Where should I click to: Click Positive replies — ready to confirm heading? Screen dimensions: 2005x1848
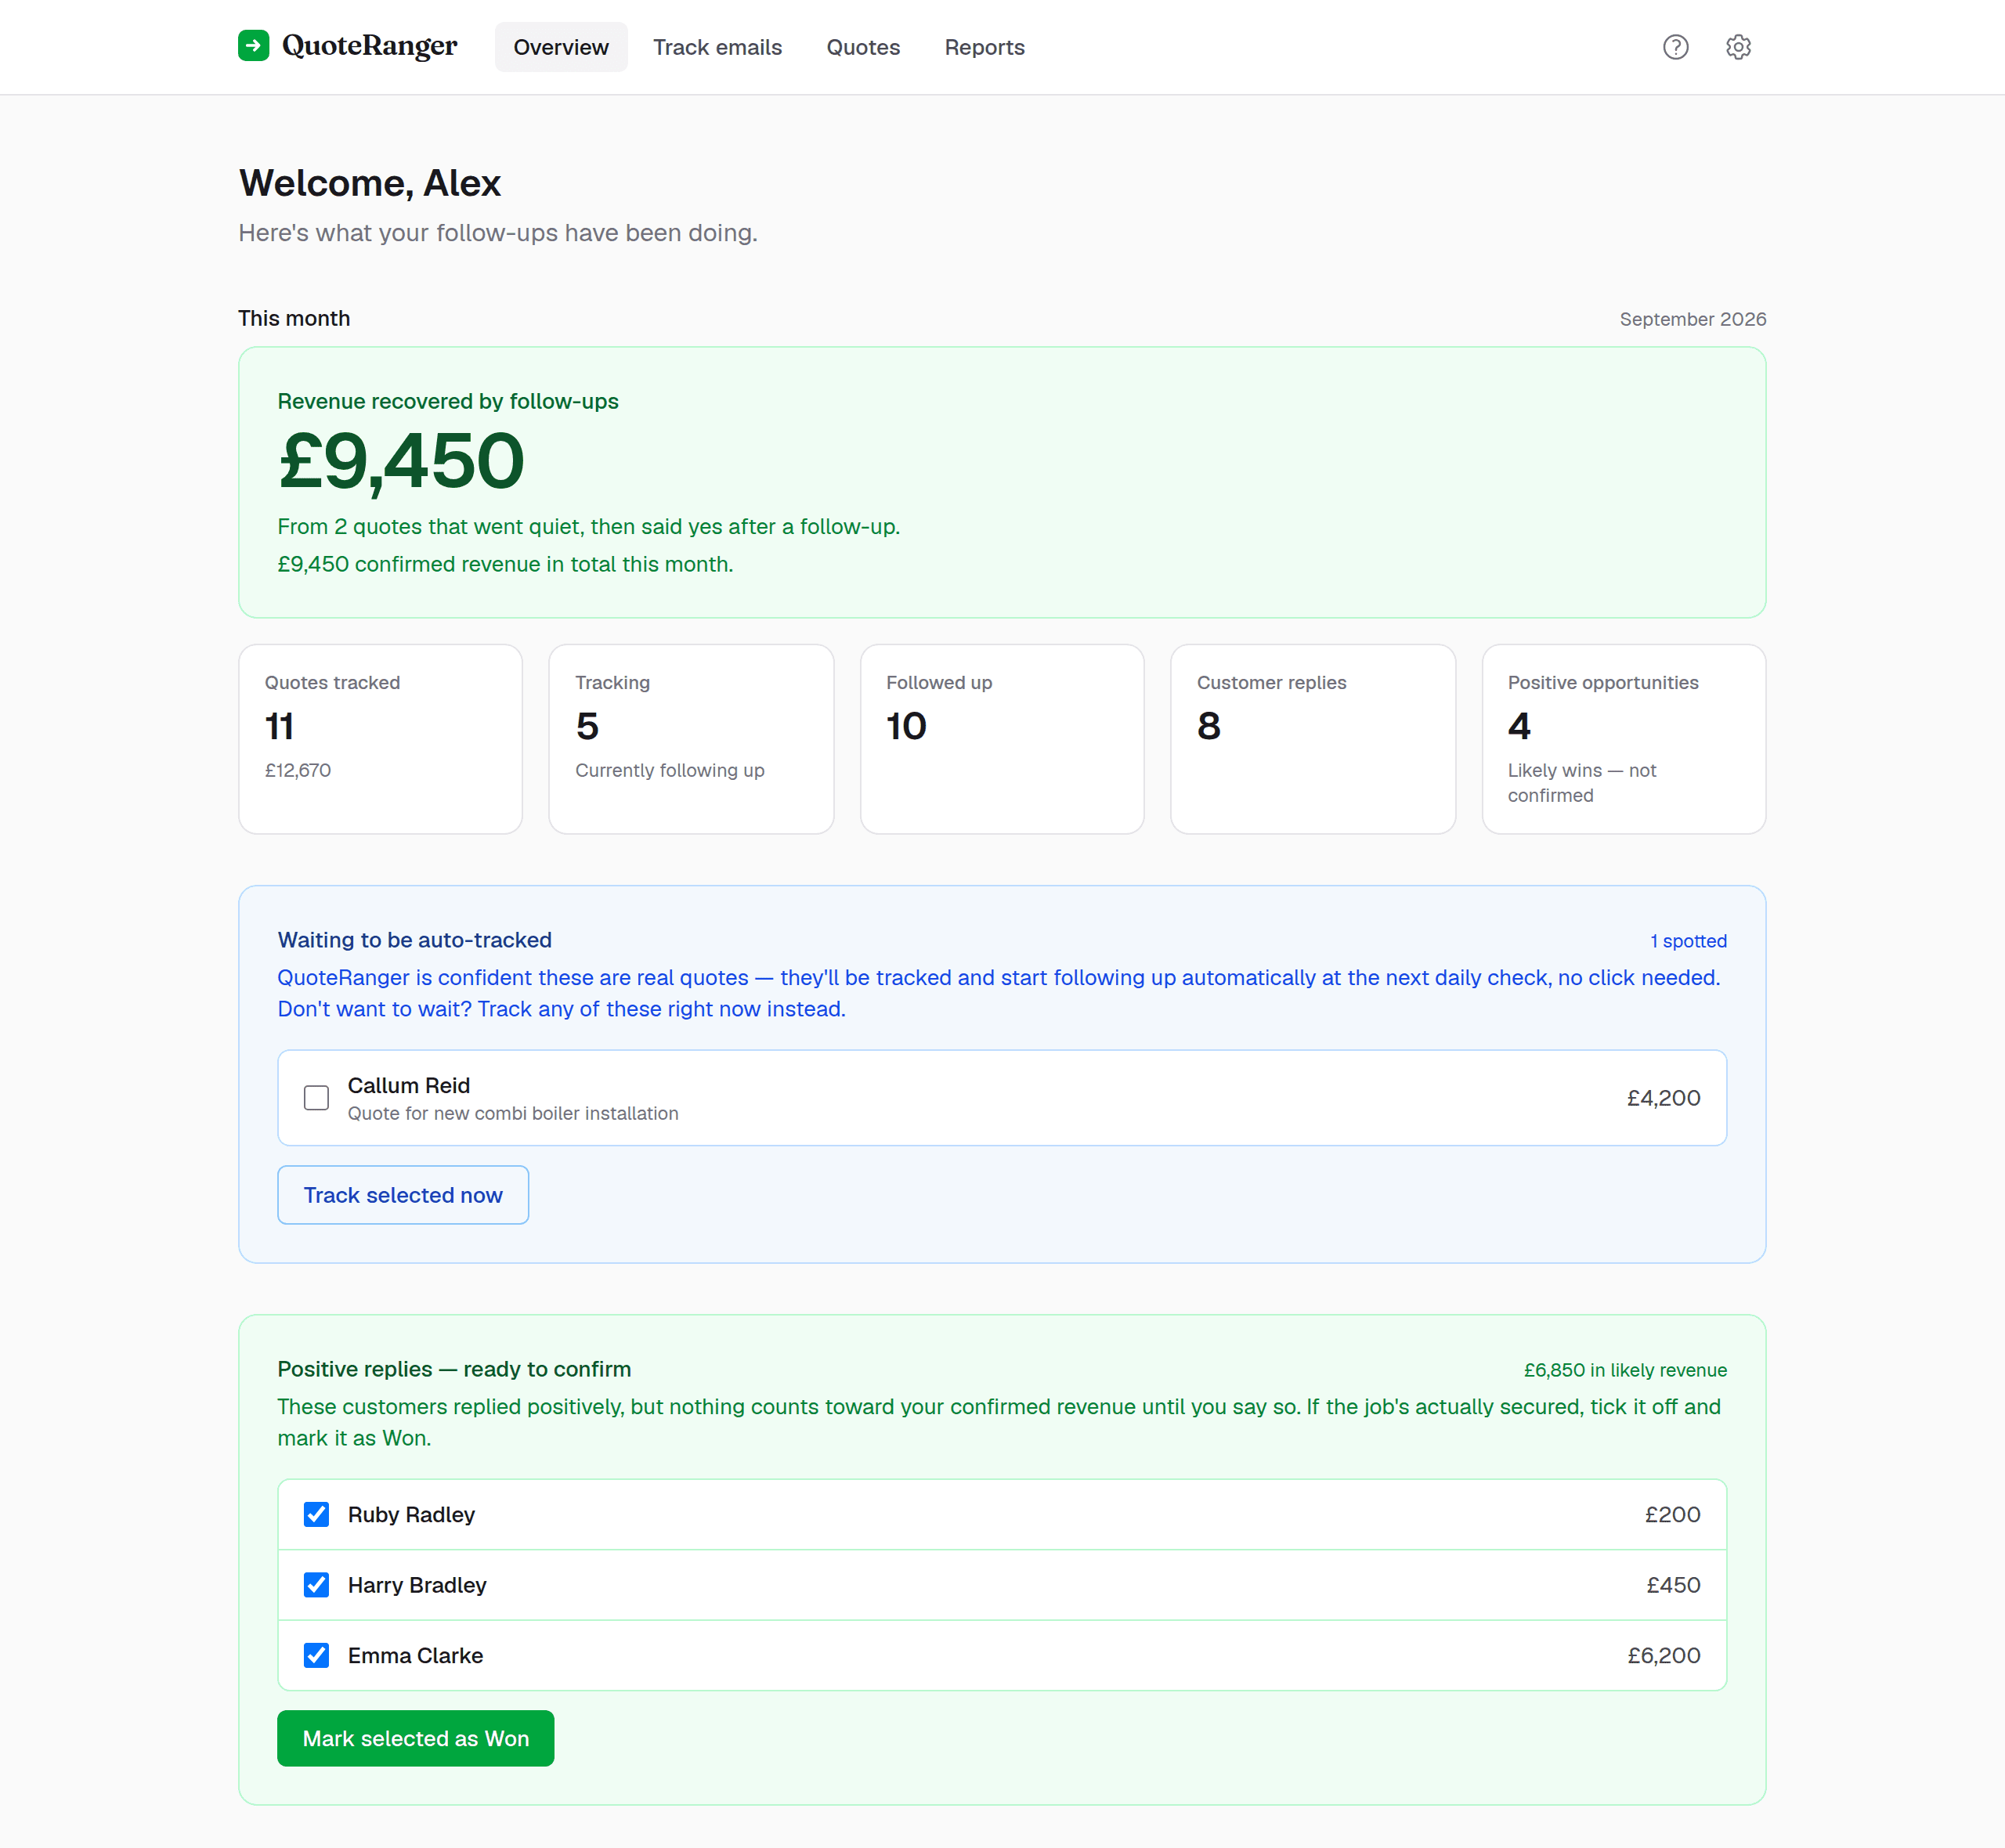[x=454, y=1369]
